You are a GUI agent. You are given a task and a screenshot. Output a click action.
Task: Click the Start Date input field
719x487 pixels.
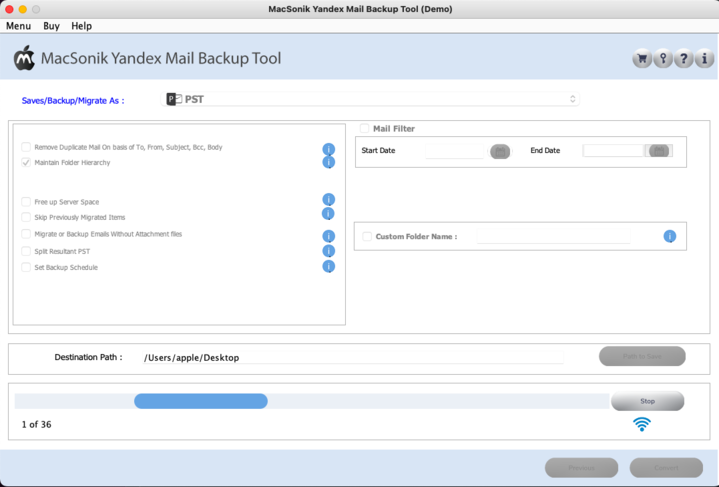(x=454, y=151)
